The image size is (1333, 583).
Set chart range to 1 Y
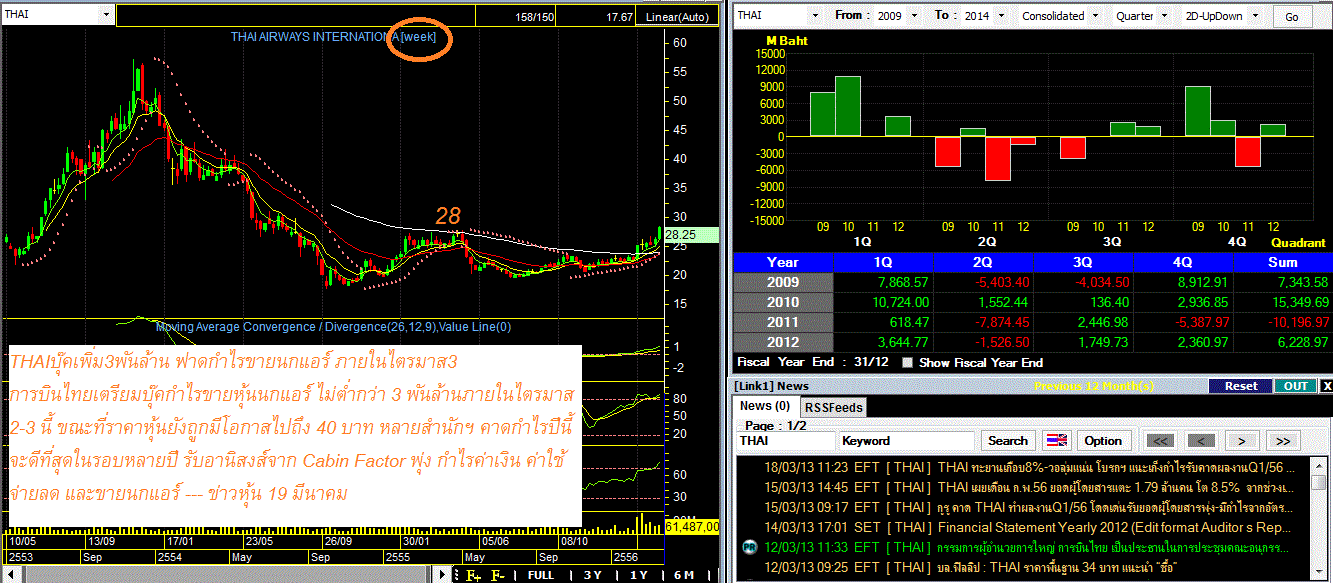[x=638, y=575]
